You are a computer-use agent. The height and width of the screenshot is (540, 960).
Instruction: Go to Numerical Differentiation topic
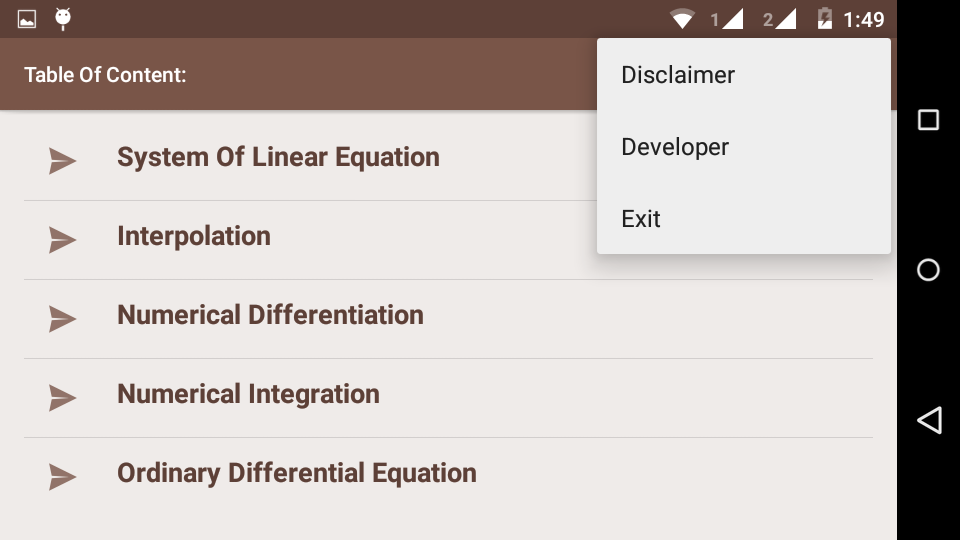(x=270, y=315)
